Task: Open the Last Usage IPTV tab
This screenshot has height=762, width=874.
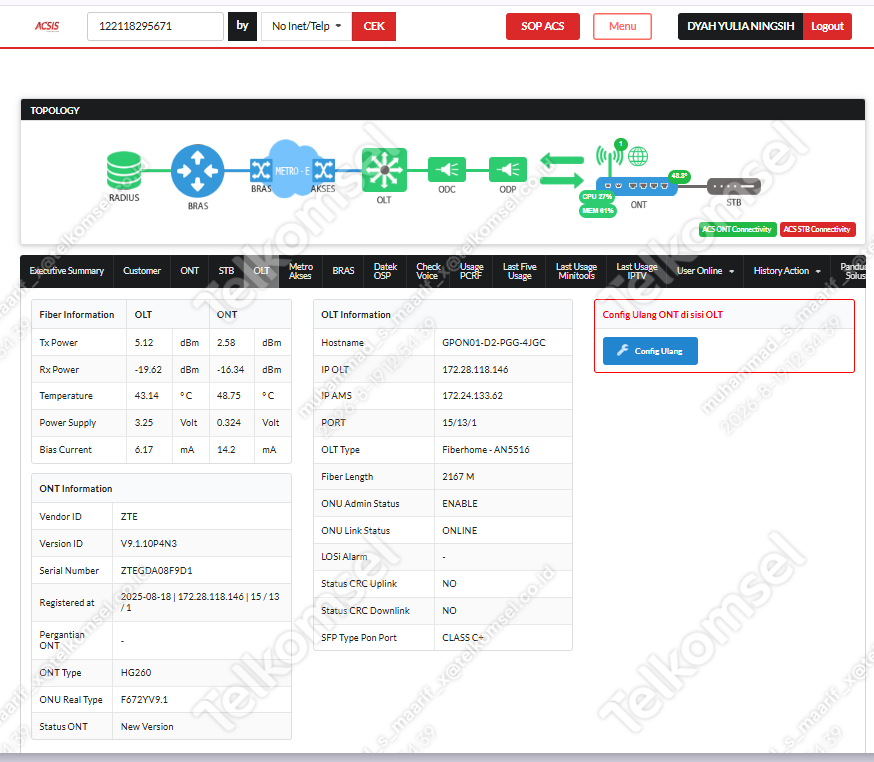Action: pyautogui.click(x=637, y=271)
